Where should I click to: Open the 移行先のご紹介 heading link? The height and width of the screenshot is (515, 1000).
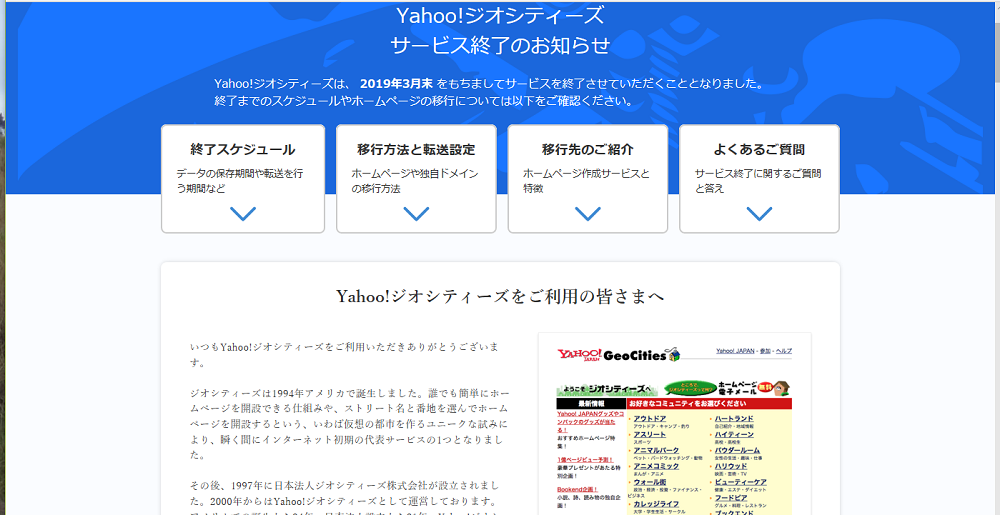pos(587,150)
